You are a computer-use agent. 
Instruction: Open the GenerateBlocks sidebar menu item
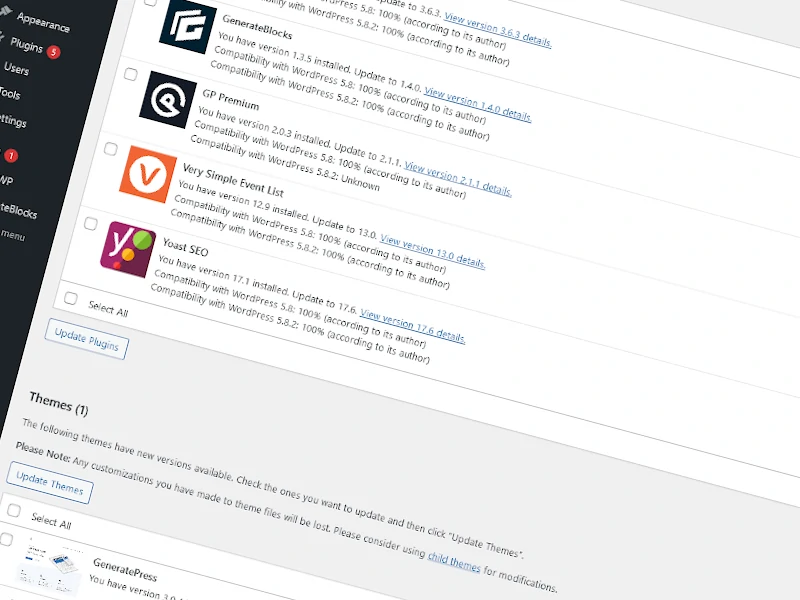tap(18, 210)
